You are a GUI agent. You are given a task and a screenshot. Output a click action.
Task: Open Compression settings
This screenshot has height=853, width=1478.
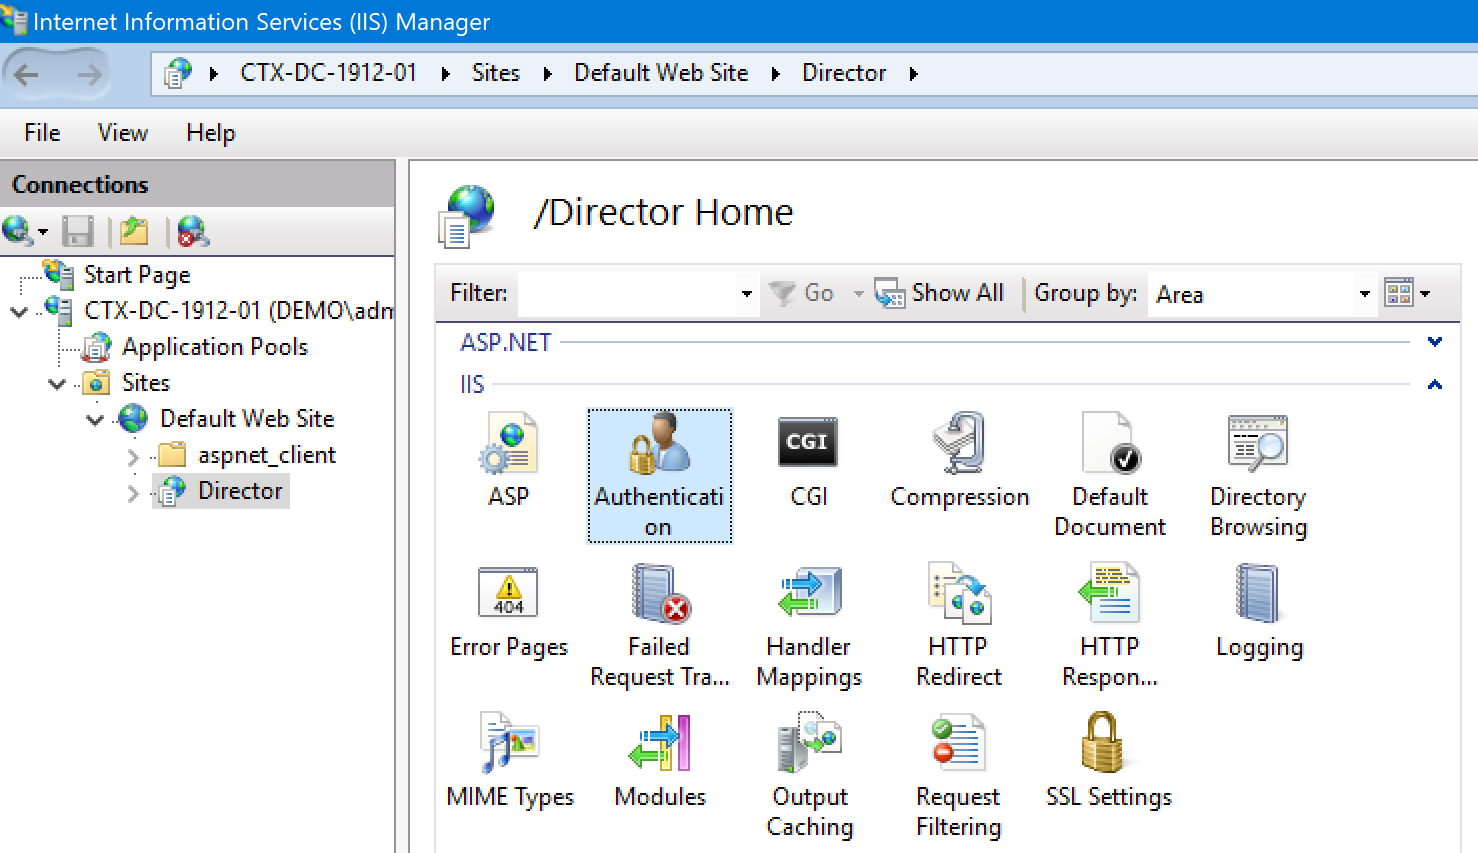point(958,460)
